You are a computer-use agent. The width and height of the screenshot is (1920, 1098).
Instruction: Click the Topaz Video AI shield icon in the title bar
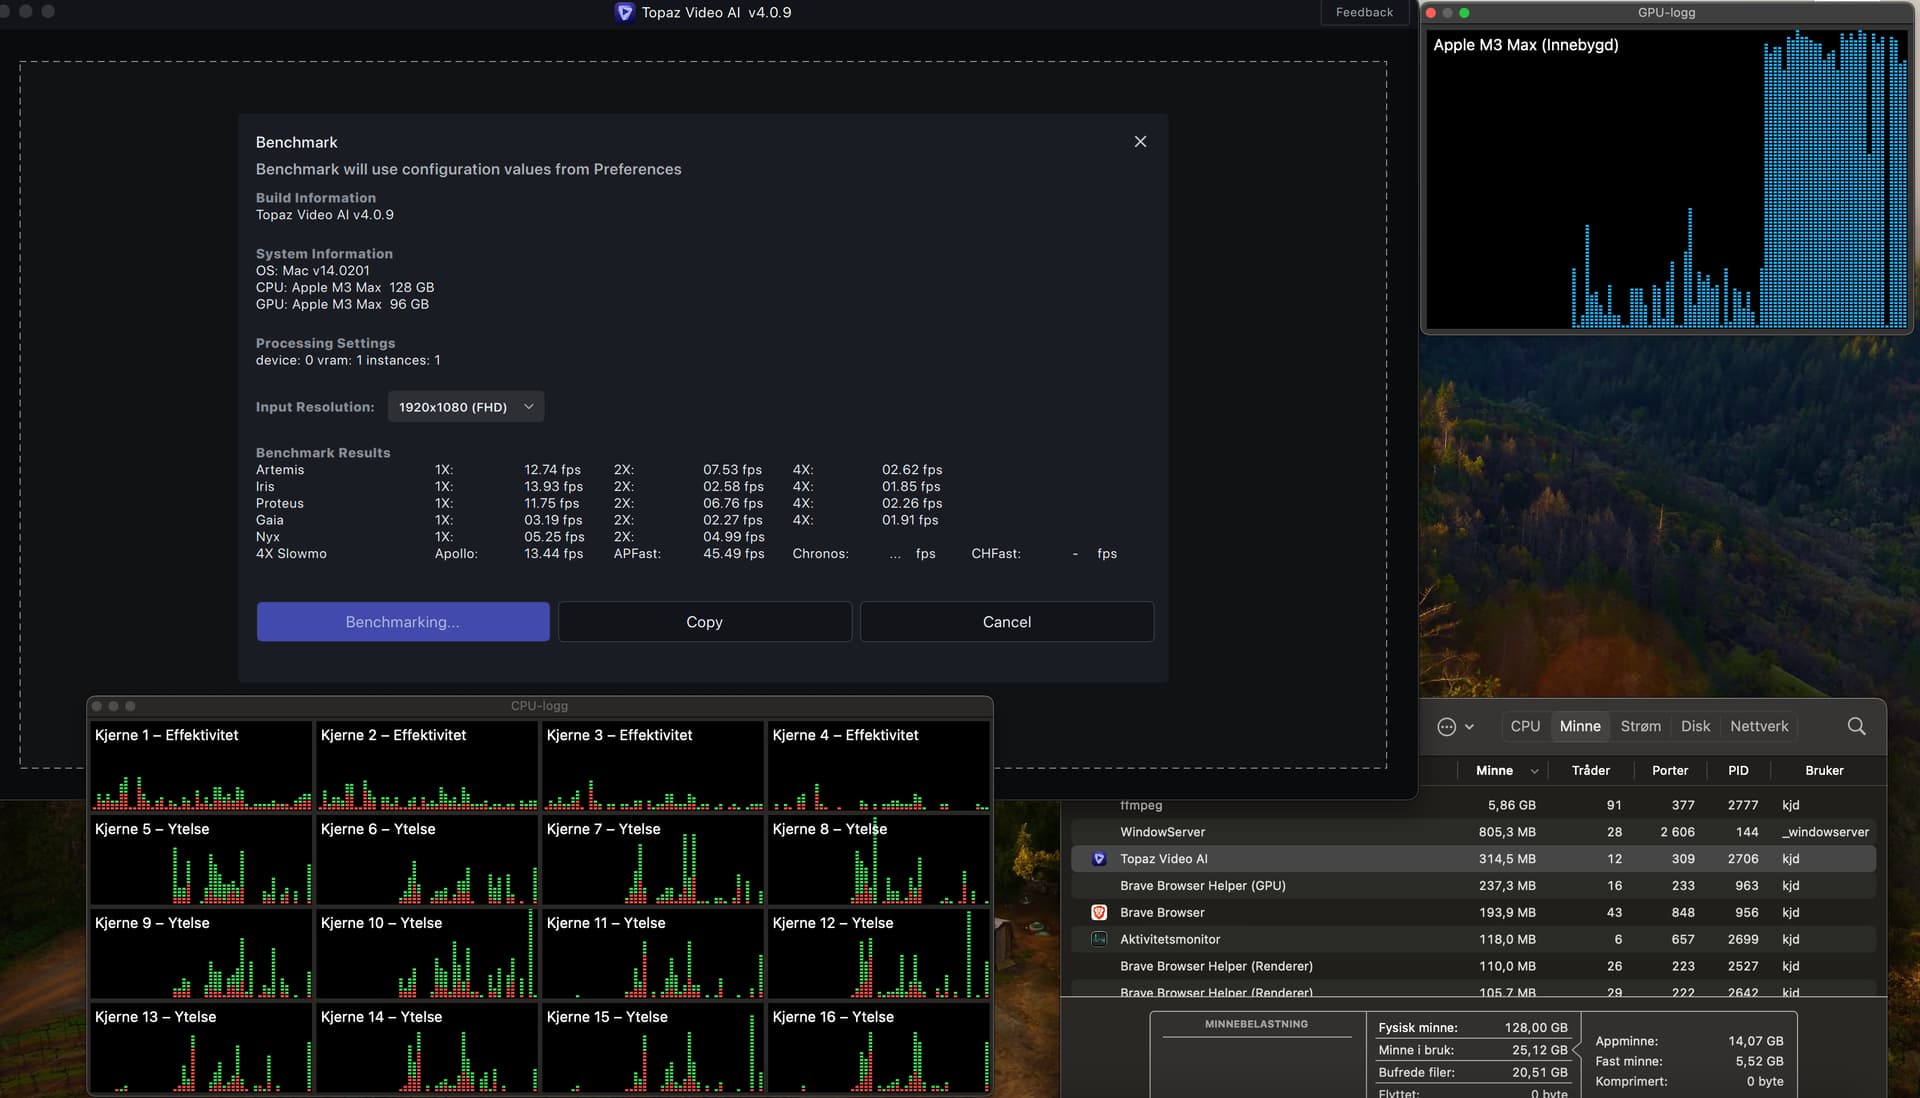point(623,13)
